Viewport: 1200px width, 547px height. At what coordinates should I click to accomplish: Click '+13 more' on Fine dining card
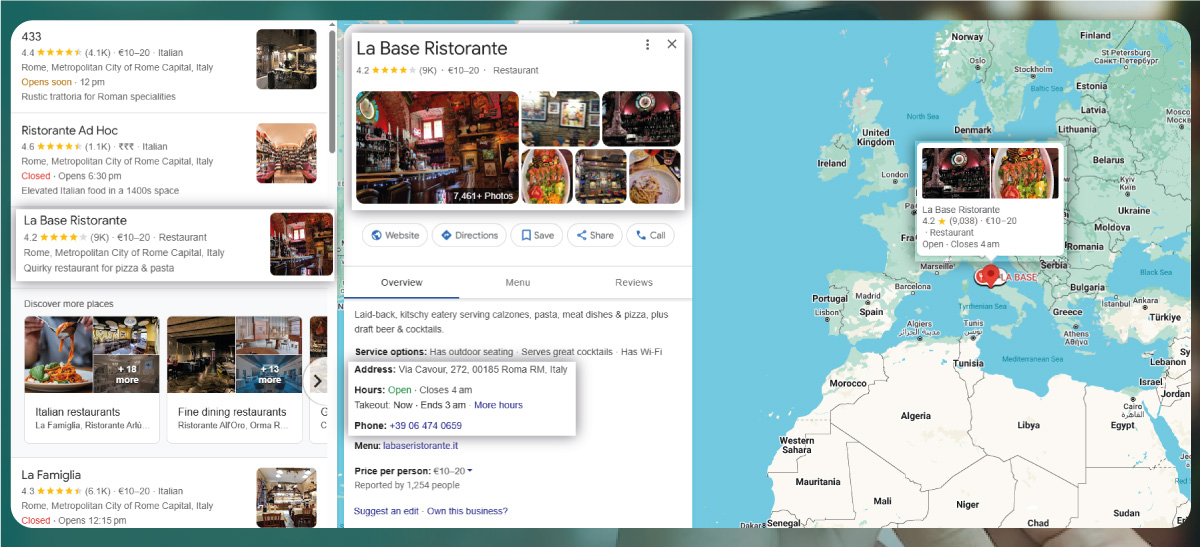pos(270,373)
